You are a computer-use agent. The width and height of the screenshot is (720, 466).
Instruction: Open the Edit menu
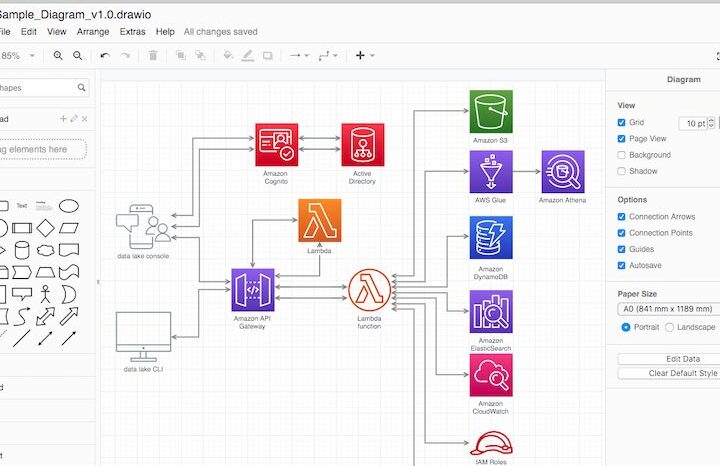coord(28,32)
